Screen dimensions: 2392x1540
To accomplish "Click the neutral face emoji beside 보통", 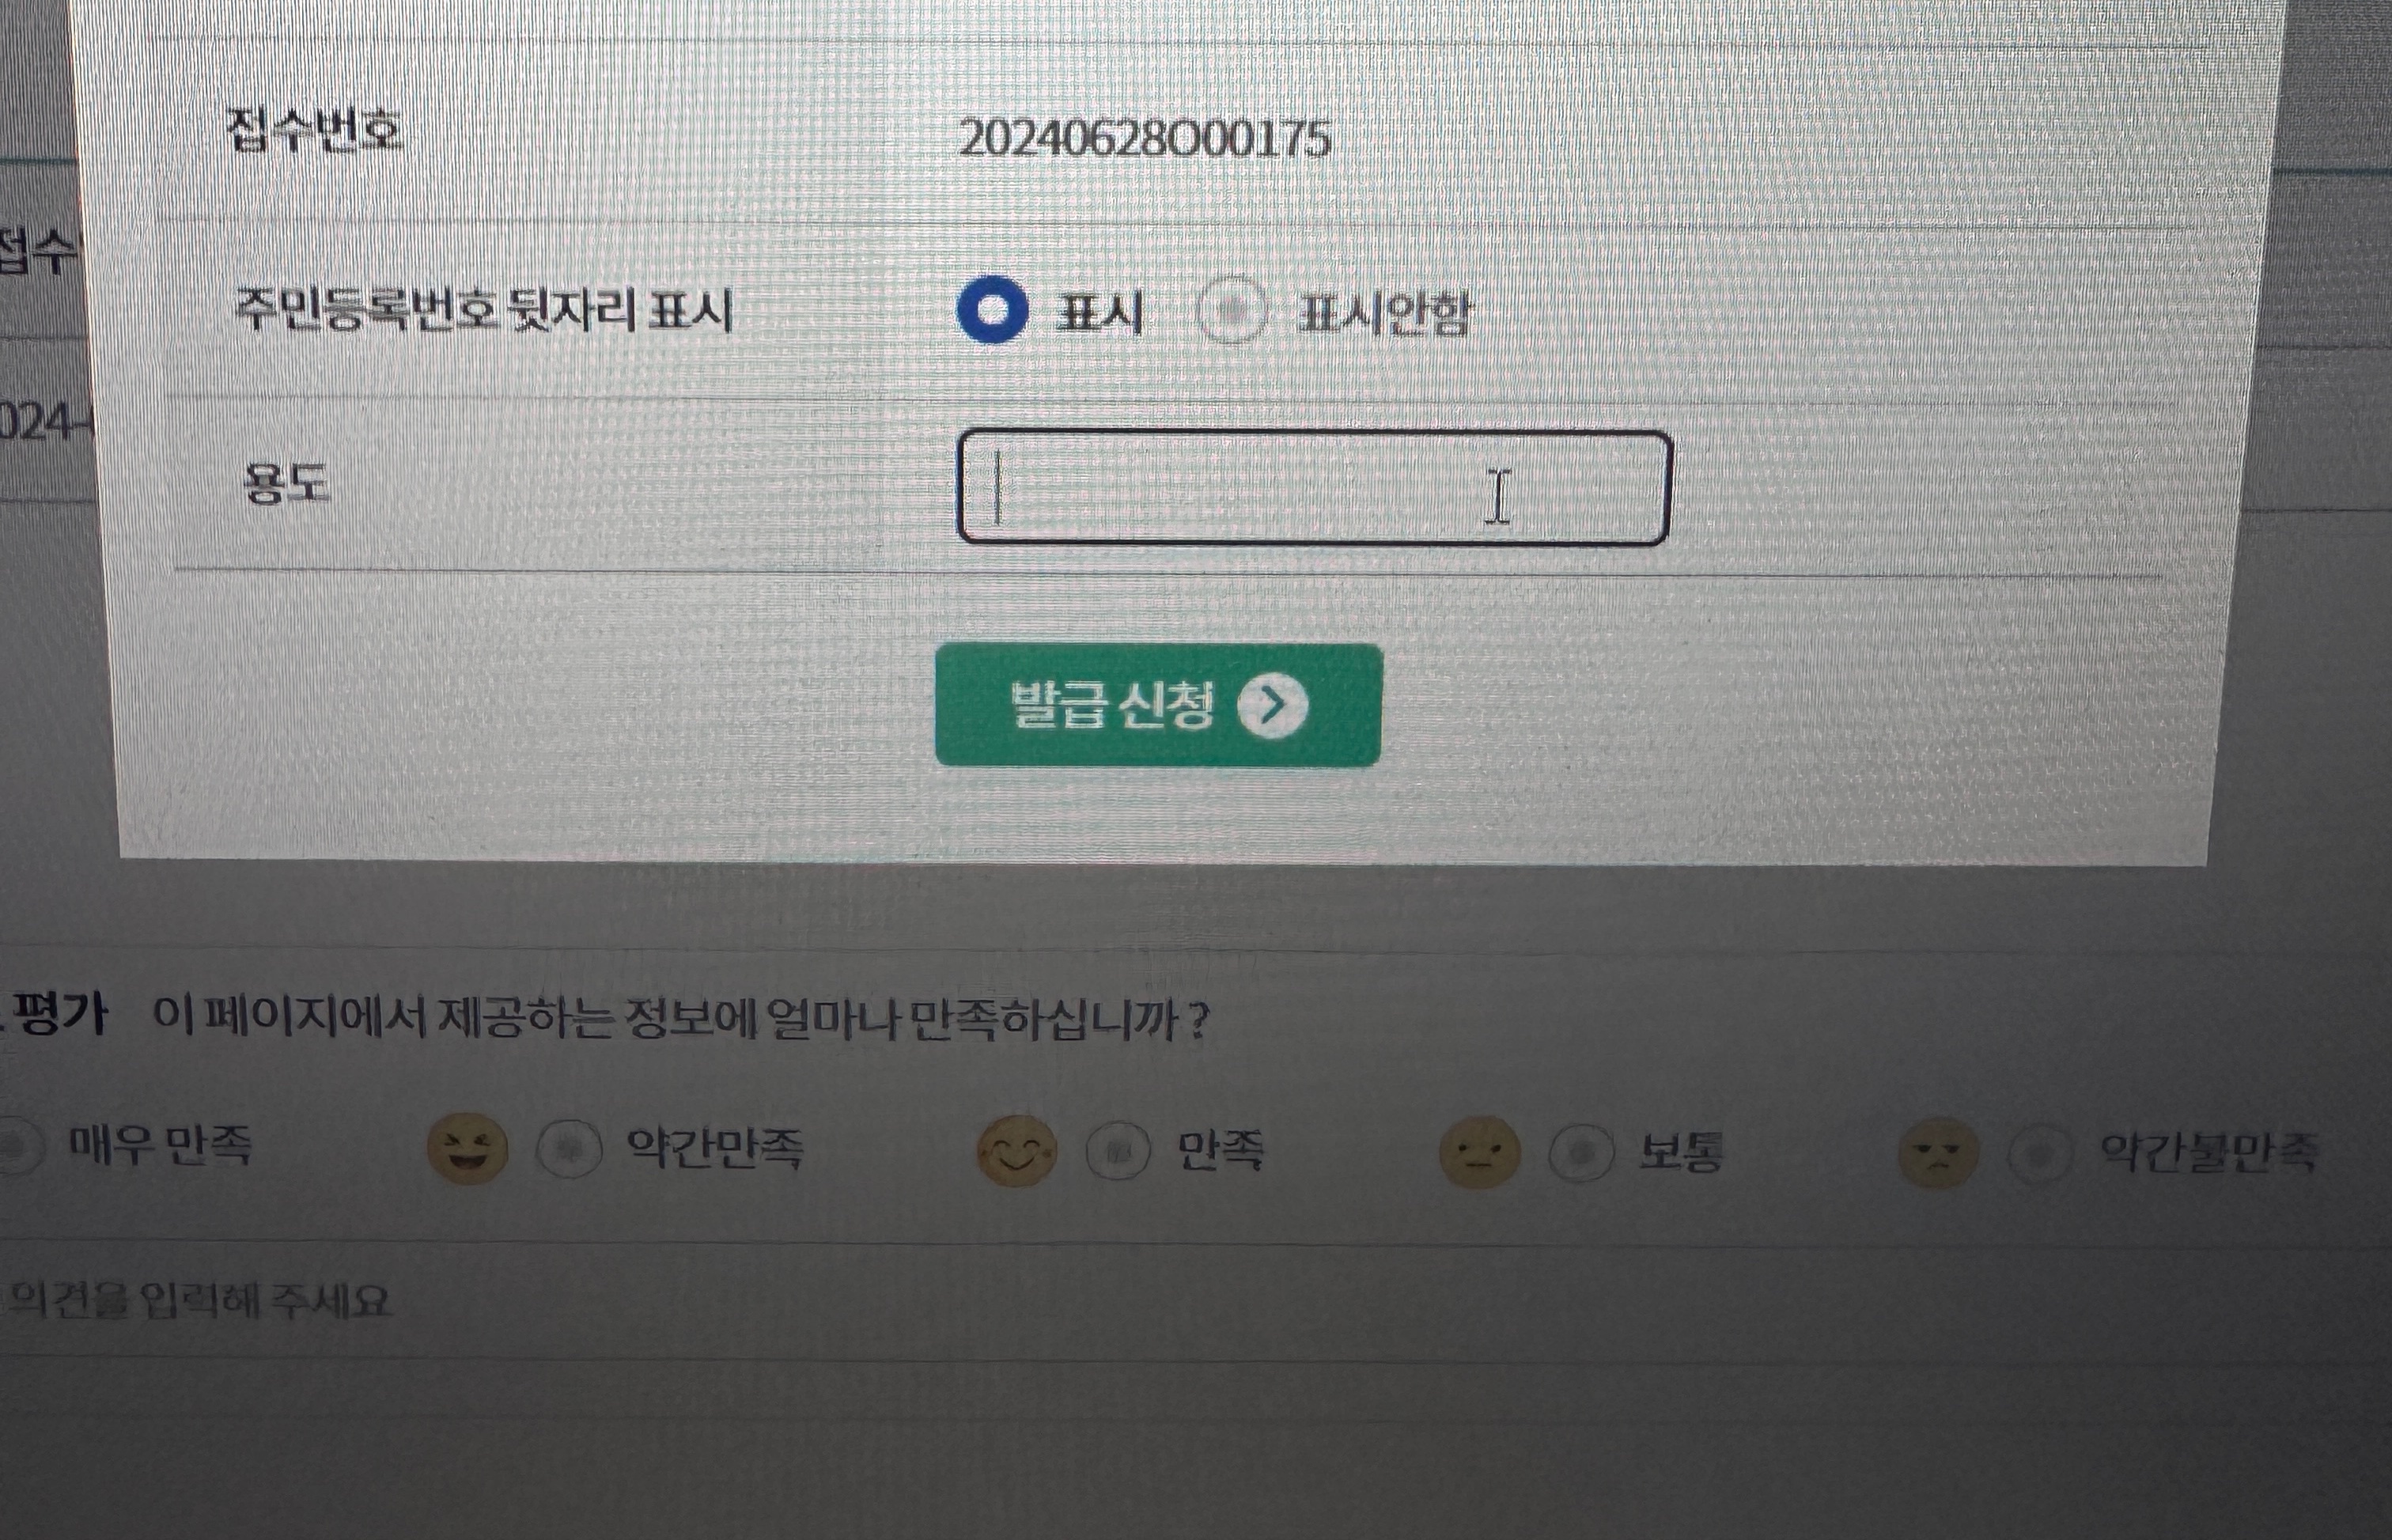I will (1480, 1152).
